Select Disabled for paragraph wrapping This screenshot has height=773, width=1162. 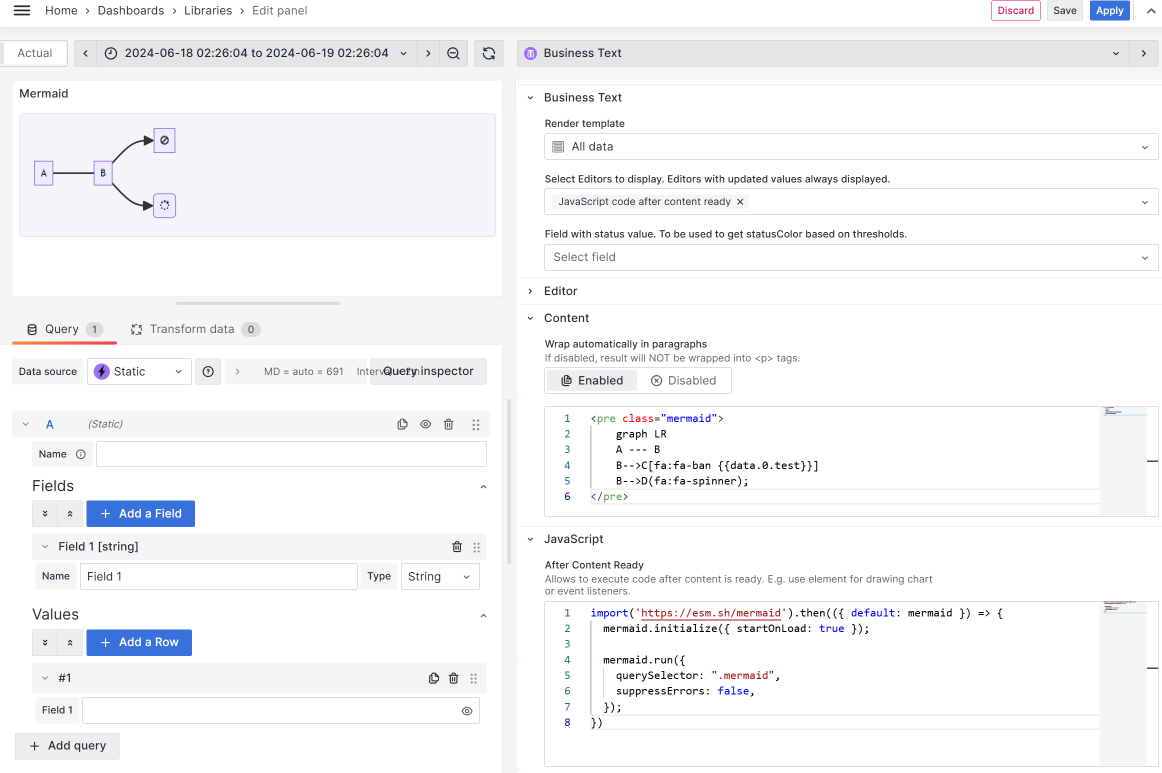click(x=683, y=381)
